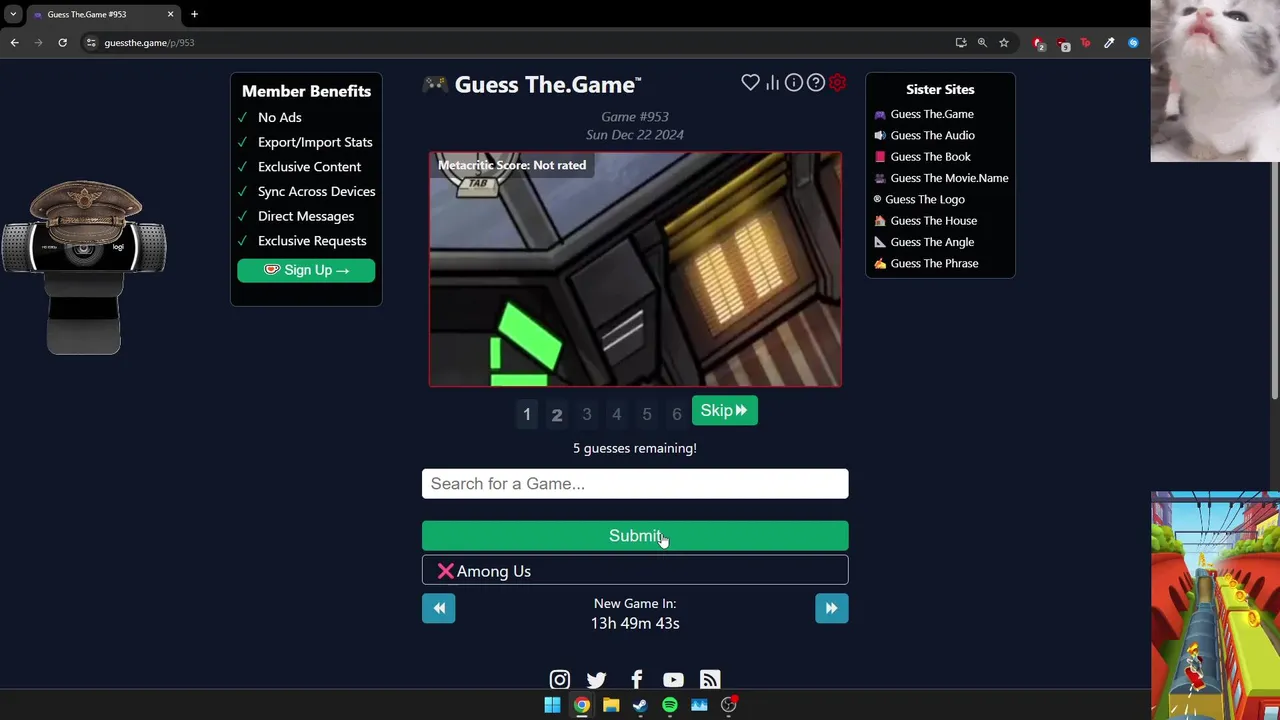Select screenshot number 3
Screen dimensions: 1280x720
(x=587, y=414)
